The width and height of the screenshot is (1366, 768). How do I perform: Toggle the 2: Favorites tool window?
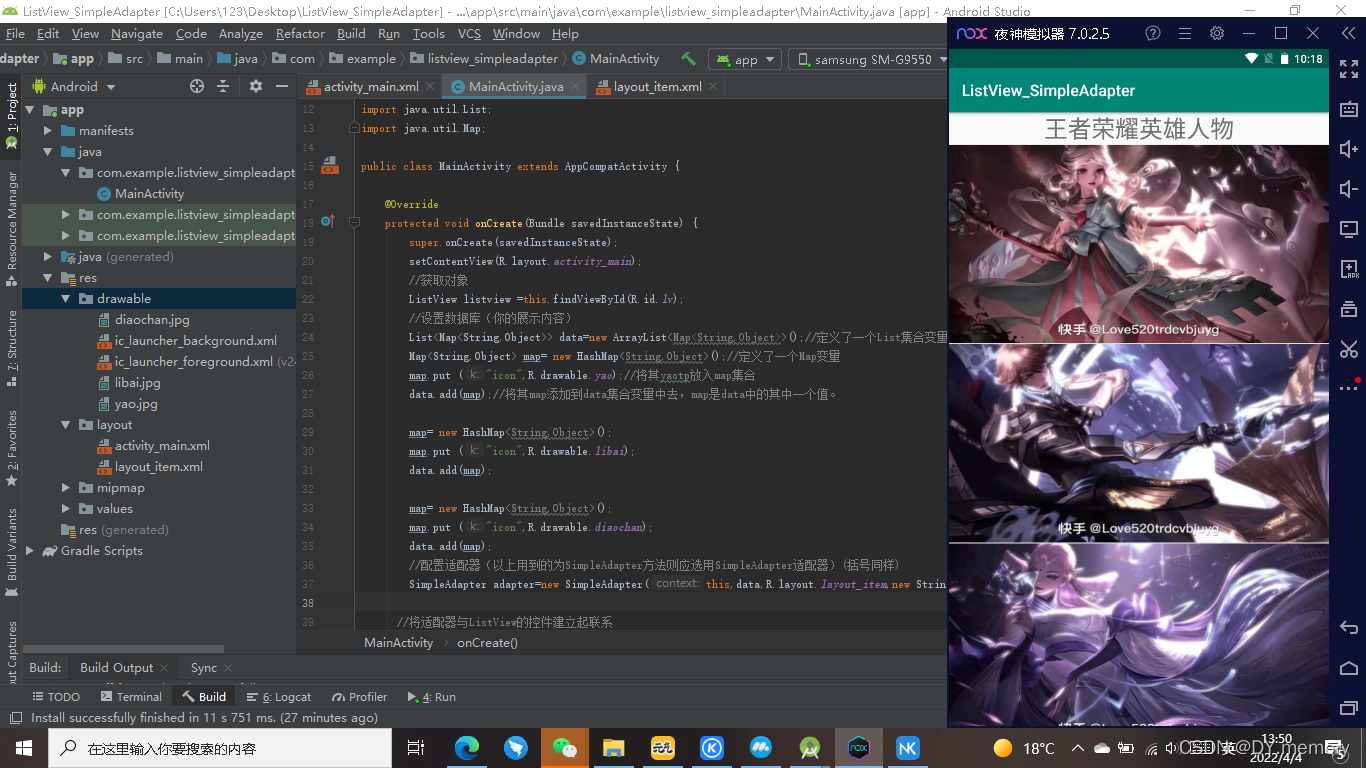[x=11, y=447]
